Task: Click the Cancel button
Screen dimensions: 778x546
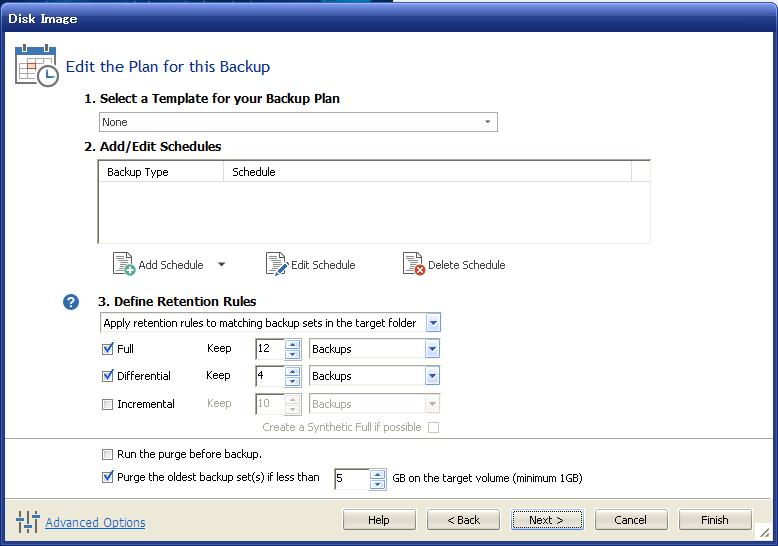Action: (x=631, y=520)
